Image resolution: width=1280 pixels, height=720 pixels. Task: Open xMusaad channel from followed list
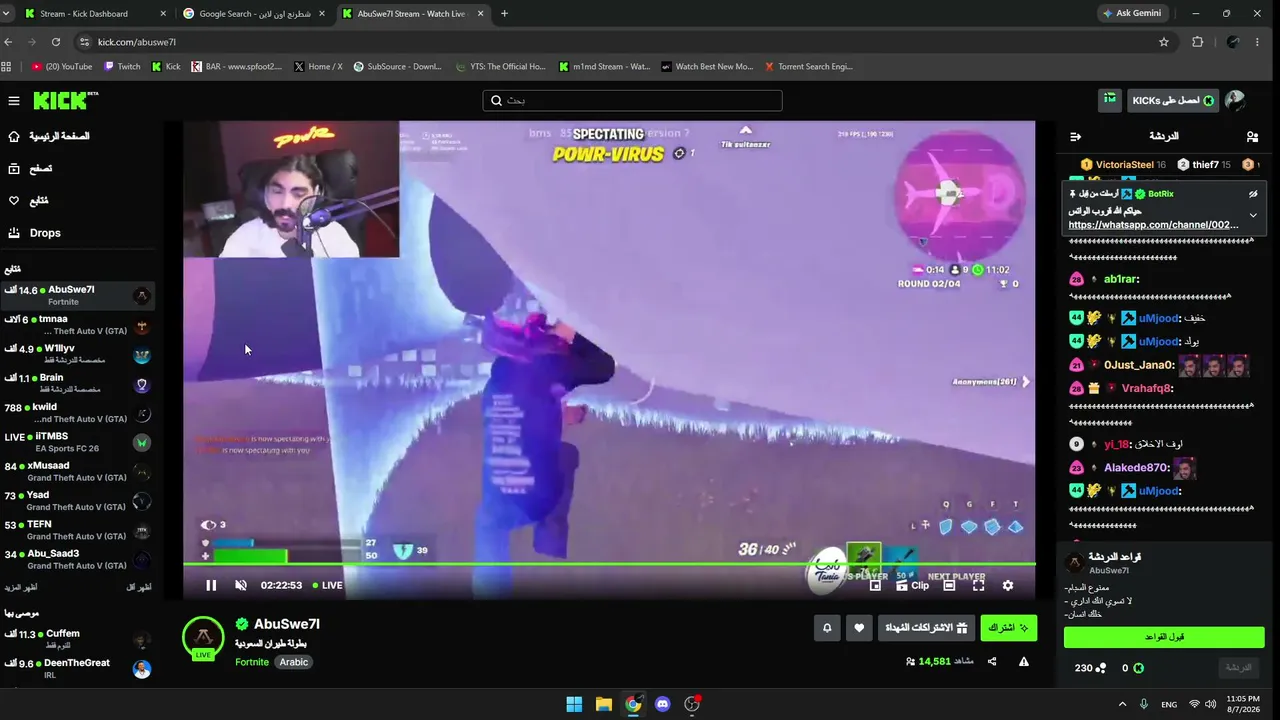tap(78, 472)
